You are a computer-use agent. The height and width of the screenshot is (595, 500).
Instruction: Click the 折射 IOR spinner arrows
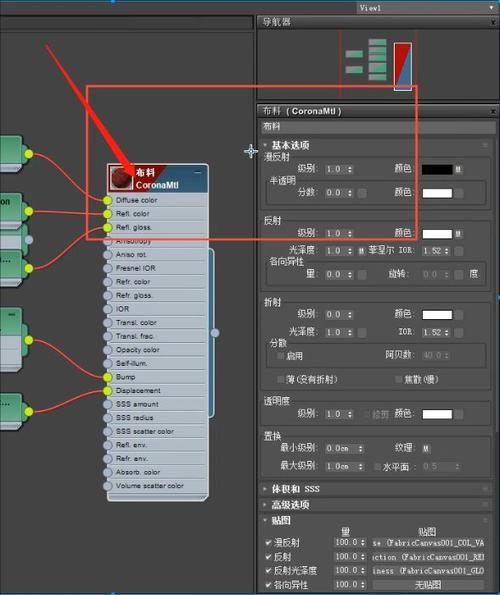tap(447, 332)
